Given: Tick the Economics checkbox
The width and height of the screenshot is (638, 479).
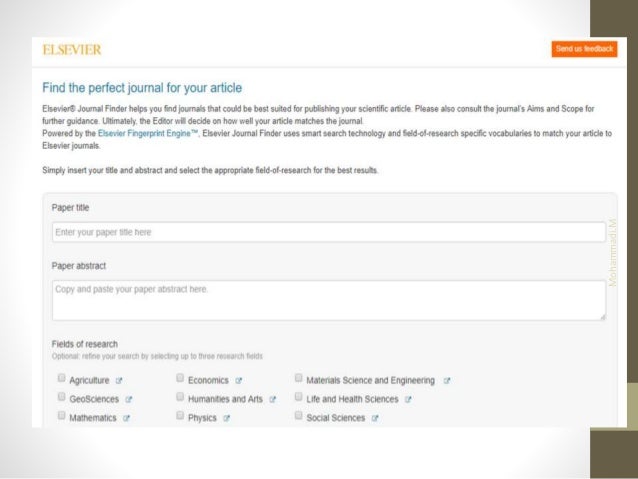Looking at the screenshot, I should (x=180, y=378).
